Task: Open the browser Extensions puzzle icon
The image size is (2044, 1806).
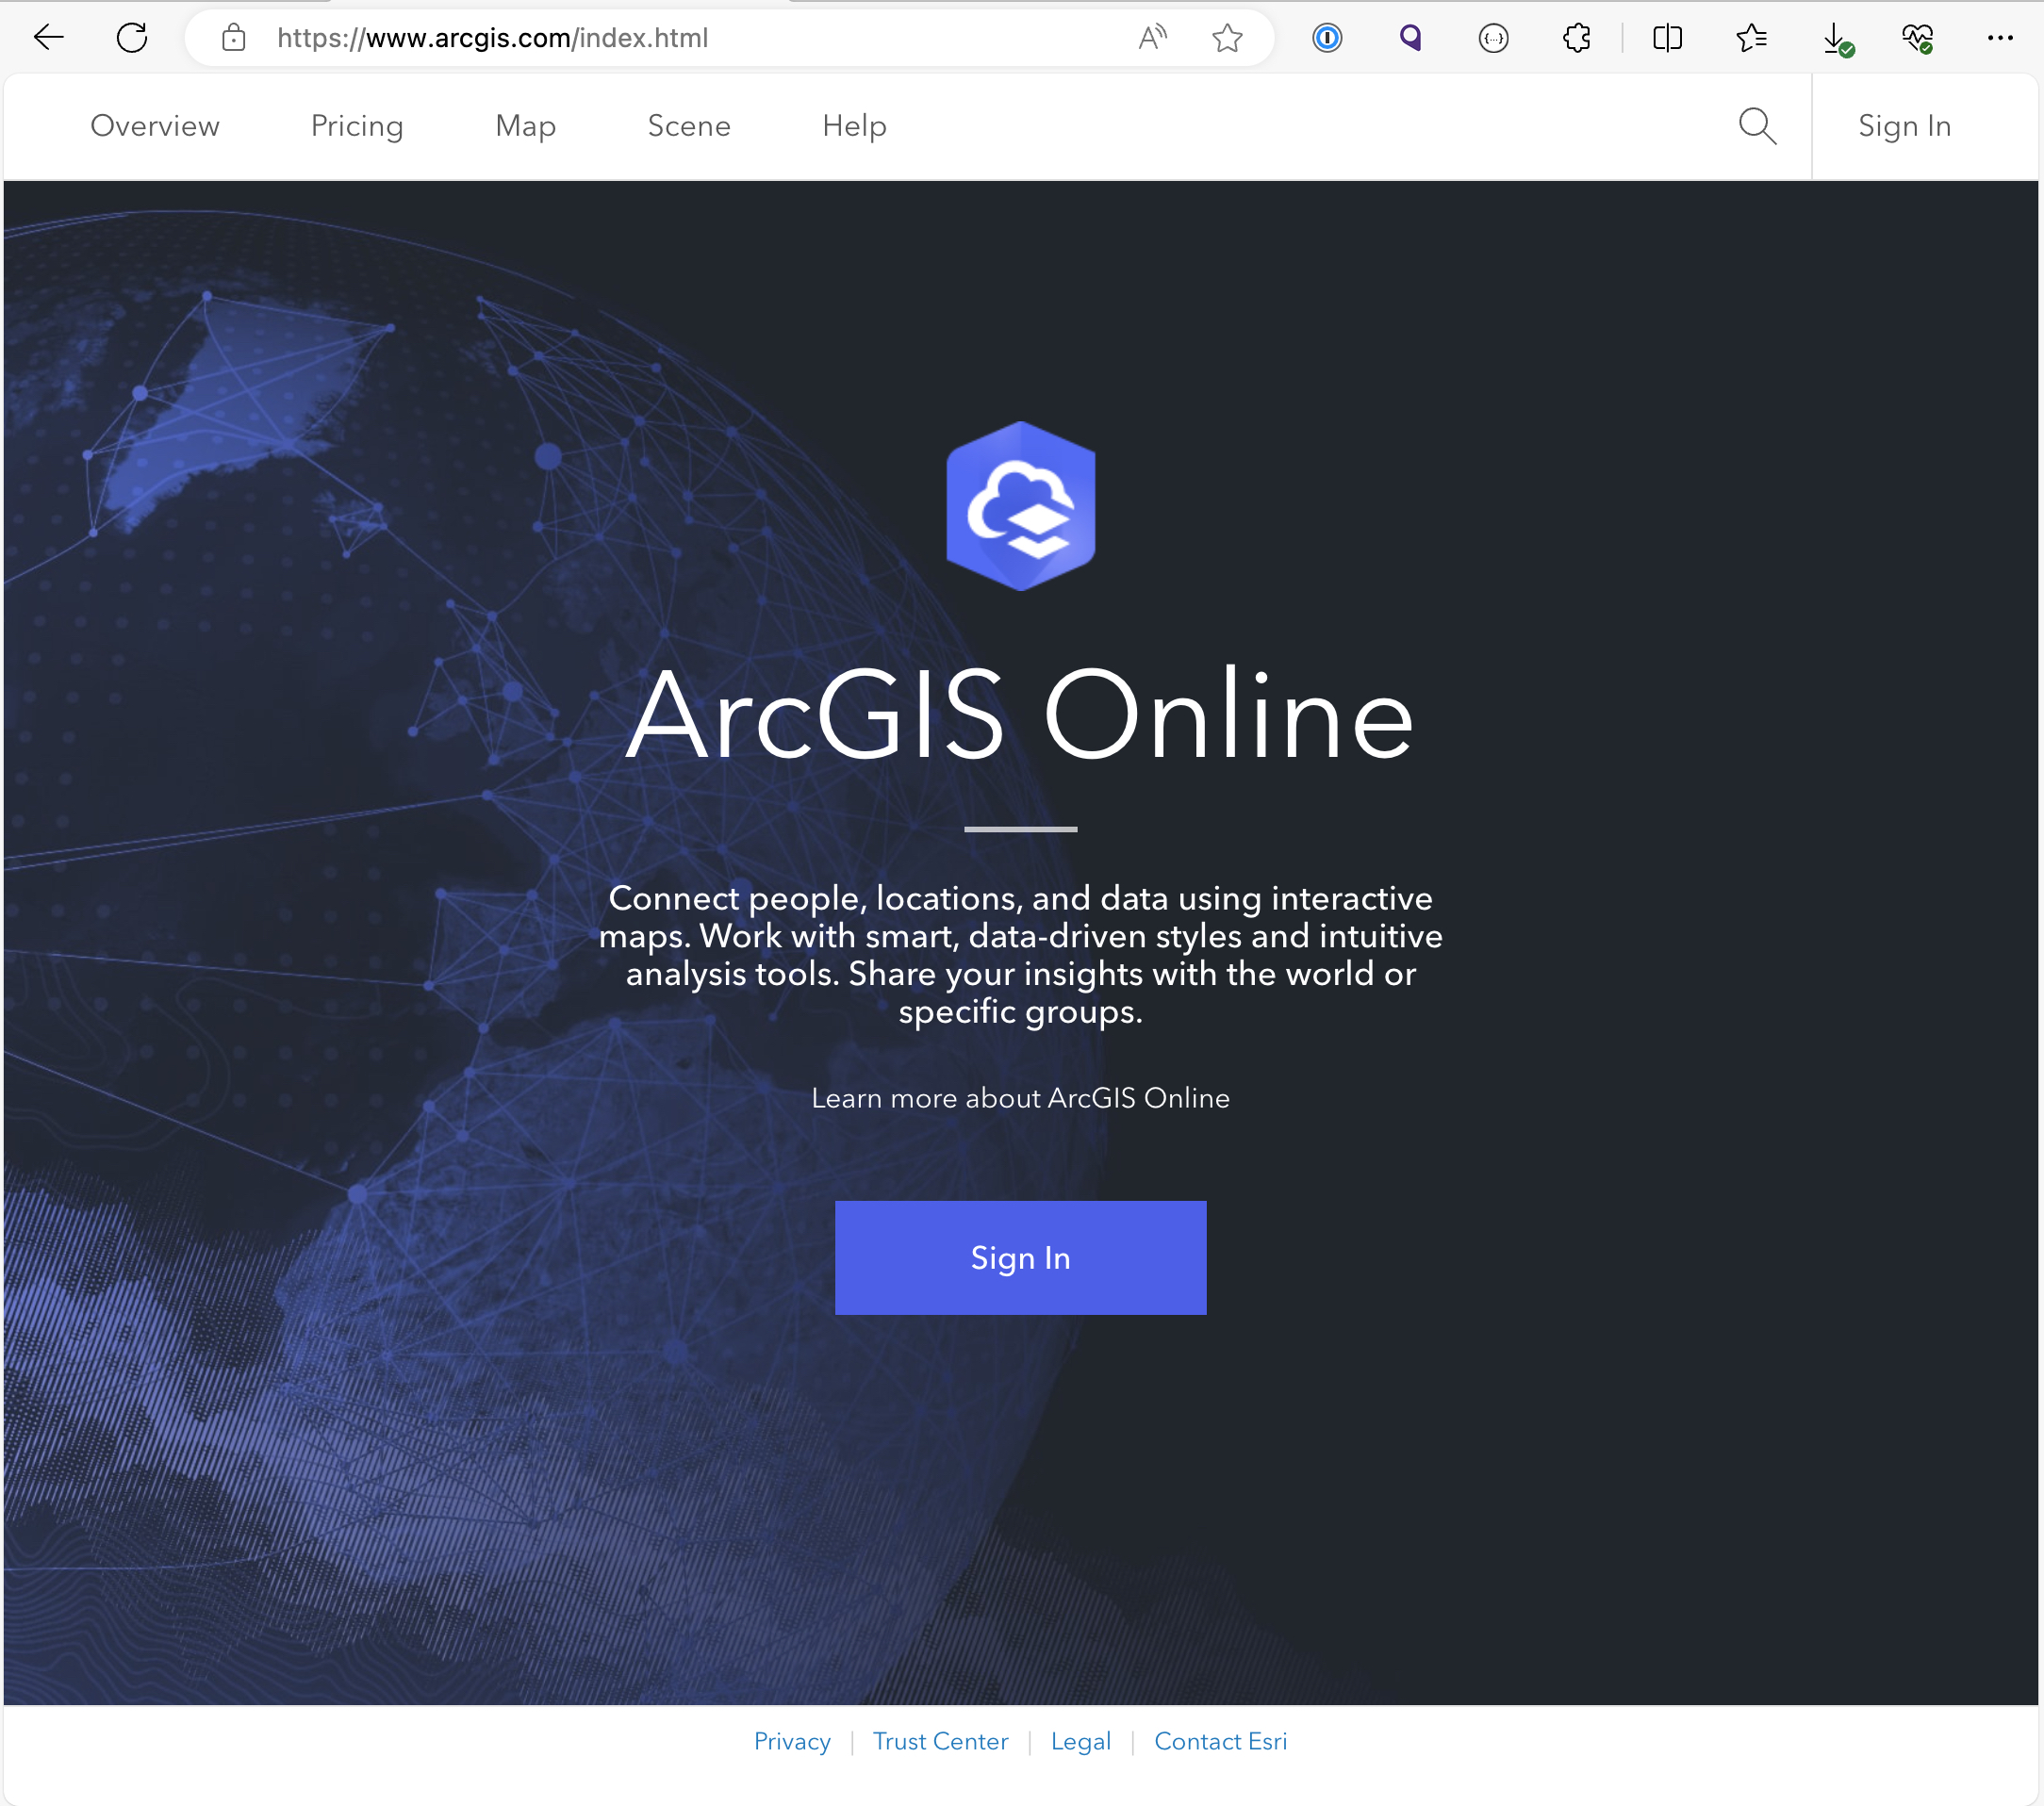Action: click(x=1577, y=38)
